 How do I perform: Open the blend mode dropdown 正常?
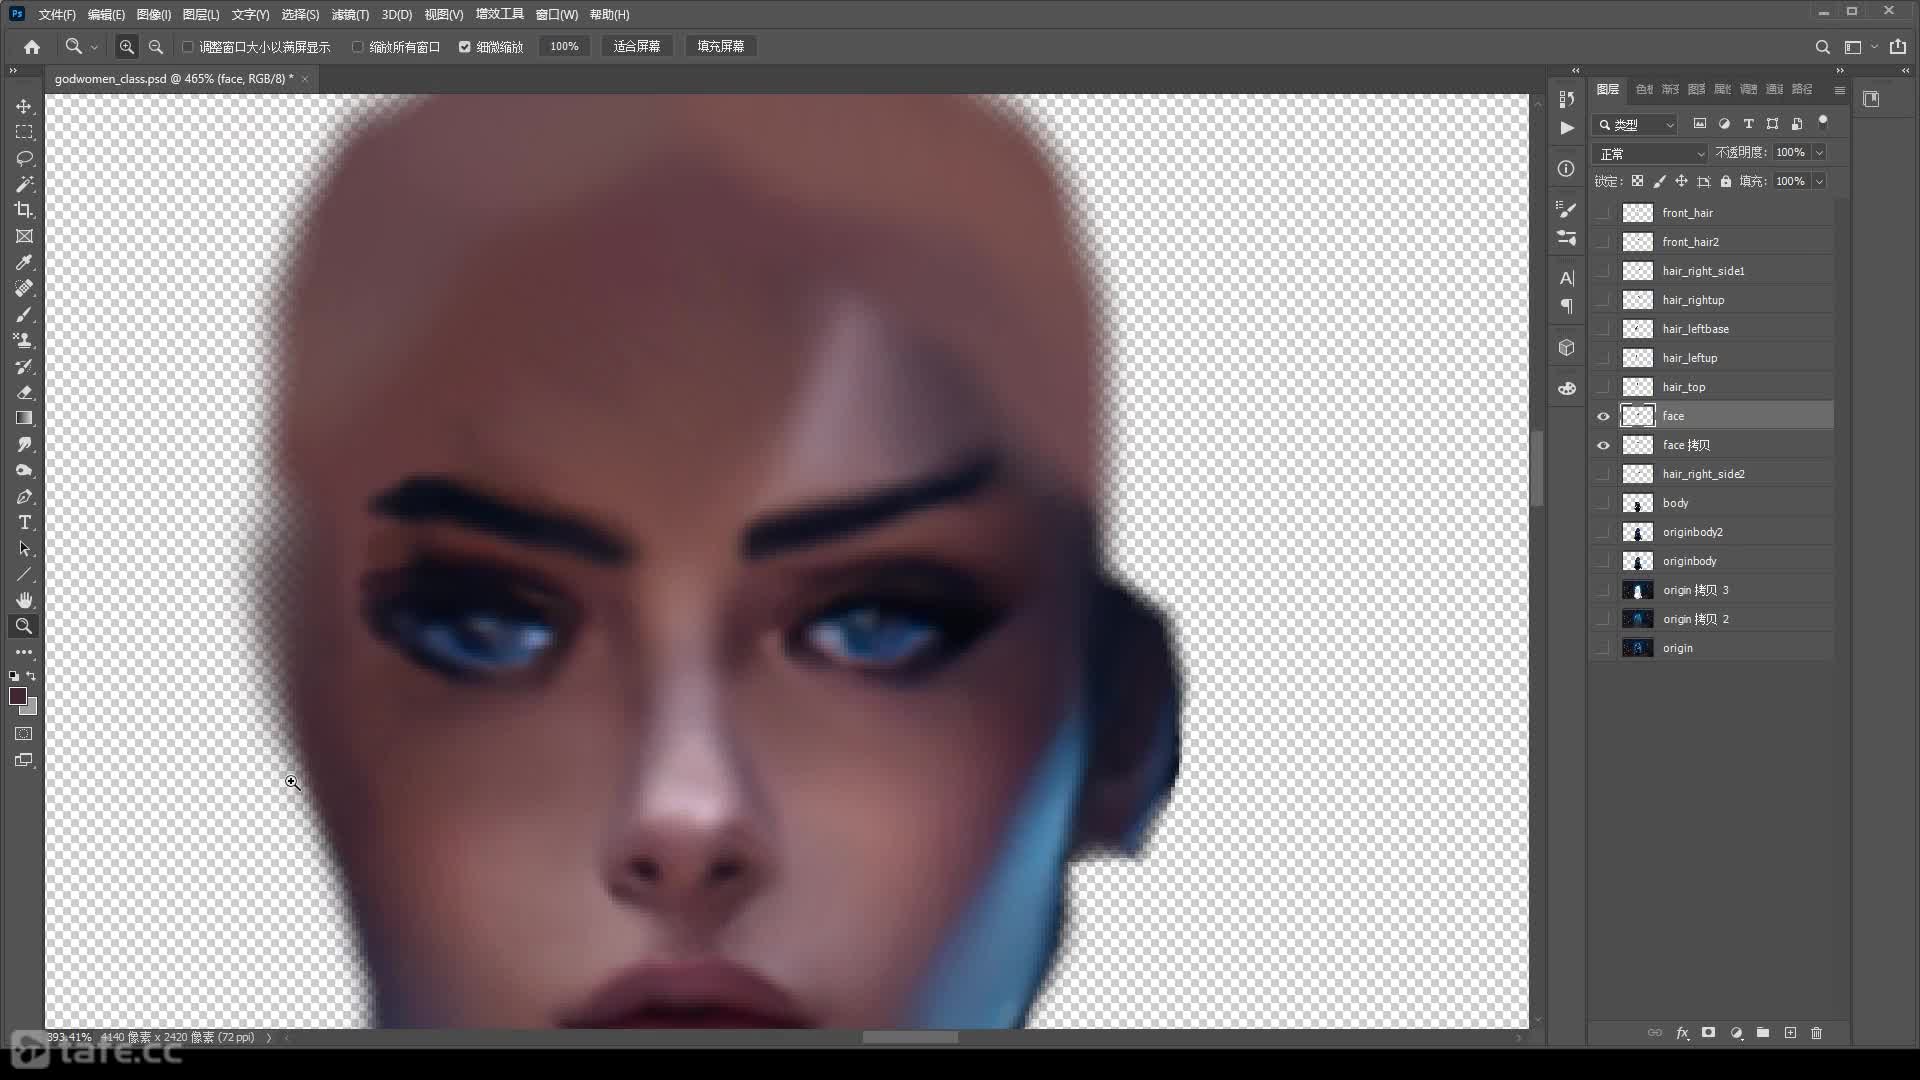[1650, 153]
